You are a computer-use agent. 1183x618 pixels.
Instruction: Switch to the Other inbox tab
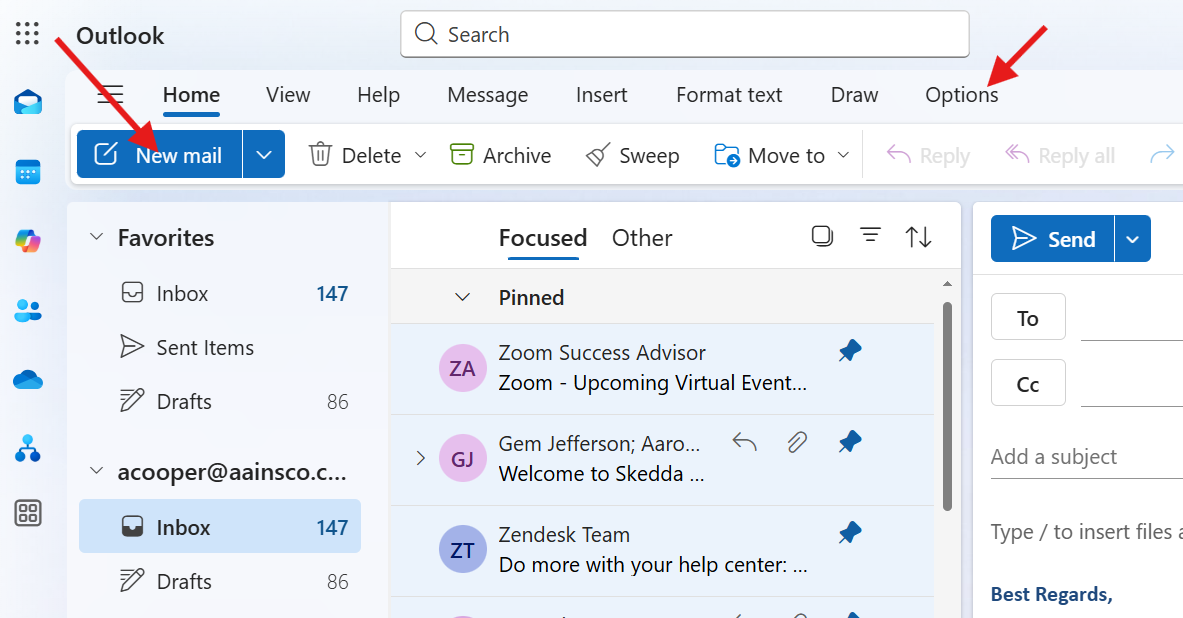point(642,238)
